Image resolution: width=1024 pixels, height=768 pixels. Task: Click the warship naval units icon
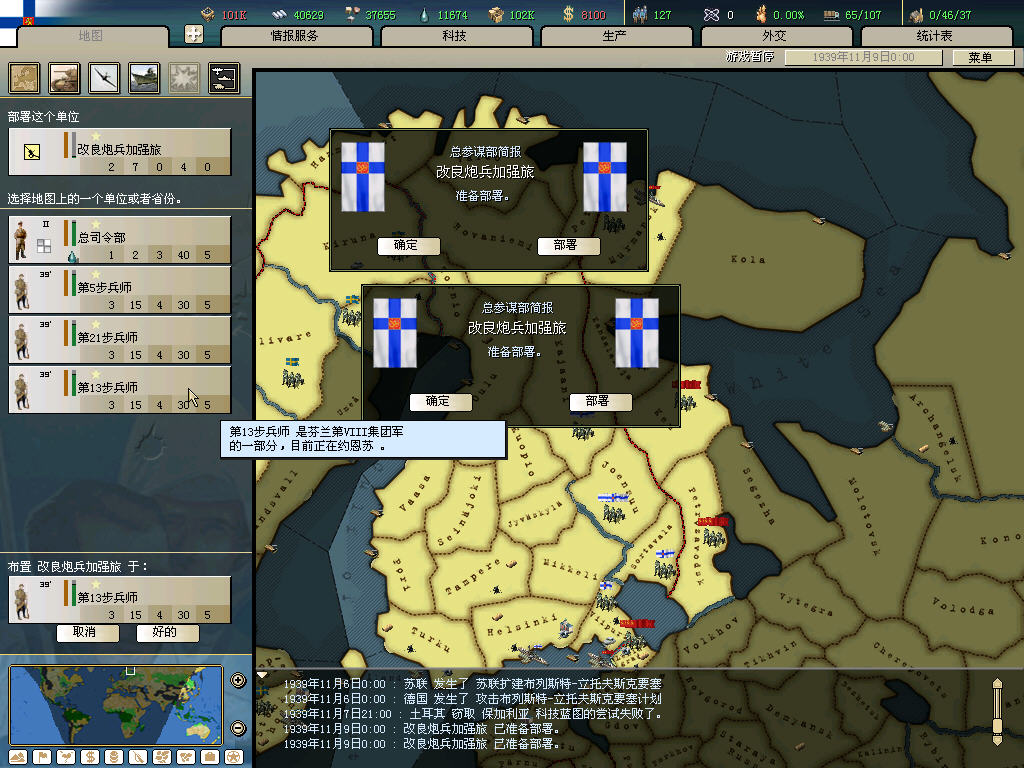point(144,78)
